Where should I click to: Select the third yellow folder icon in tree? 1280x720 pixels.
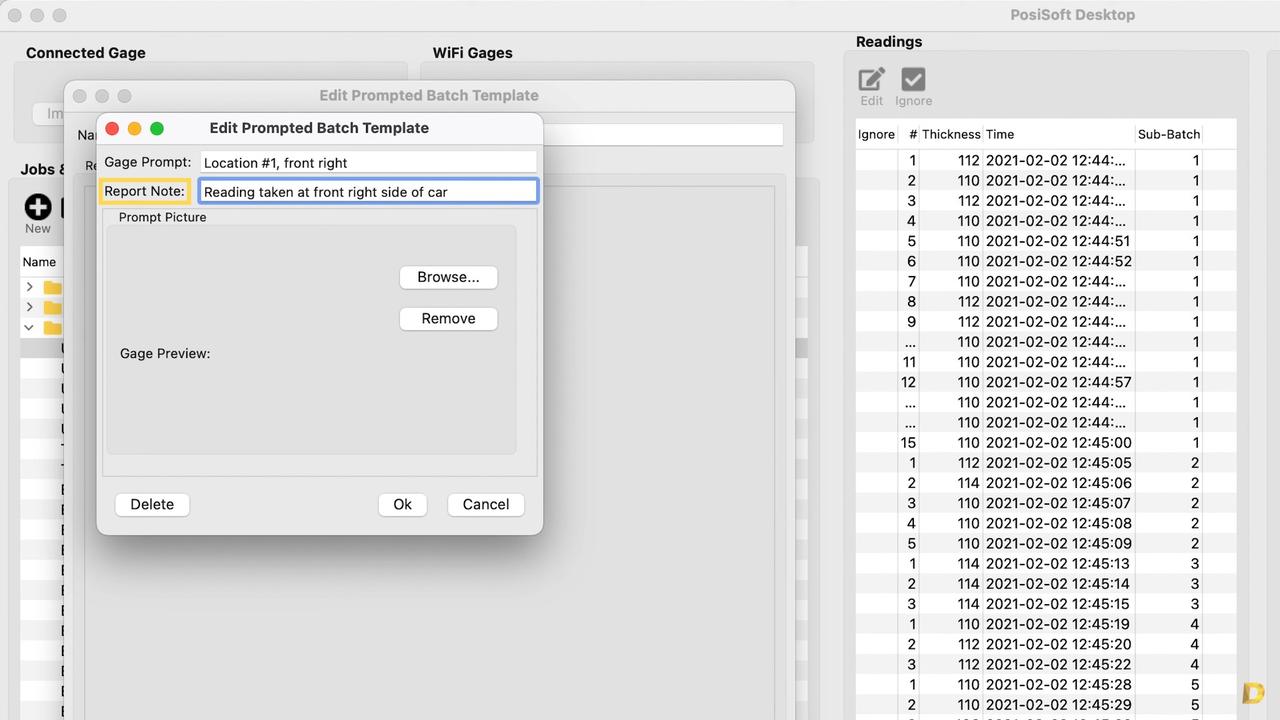pyautogui.click(x=52, y=328)
